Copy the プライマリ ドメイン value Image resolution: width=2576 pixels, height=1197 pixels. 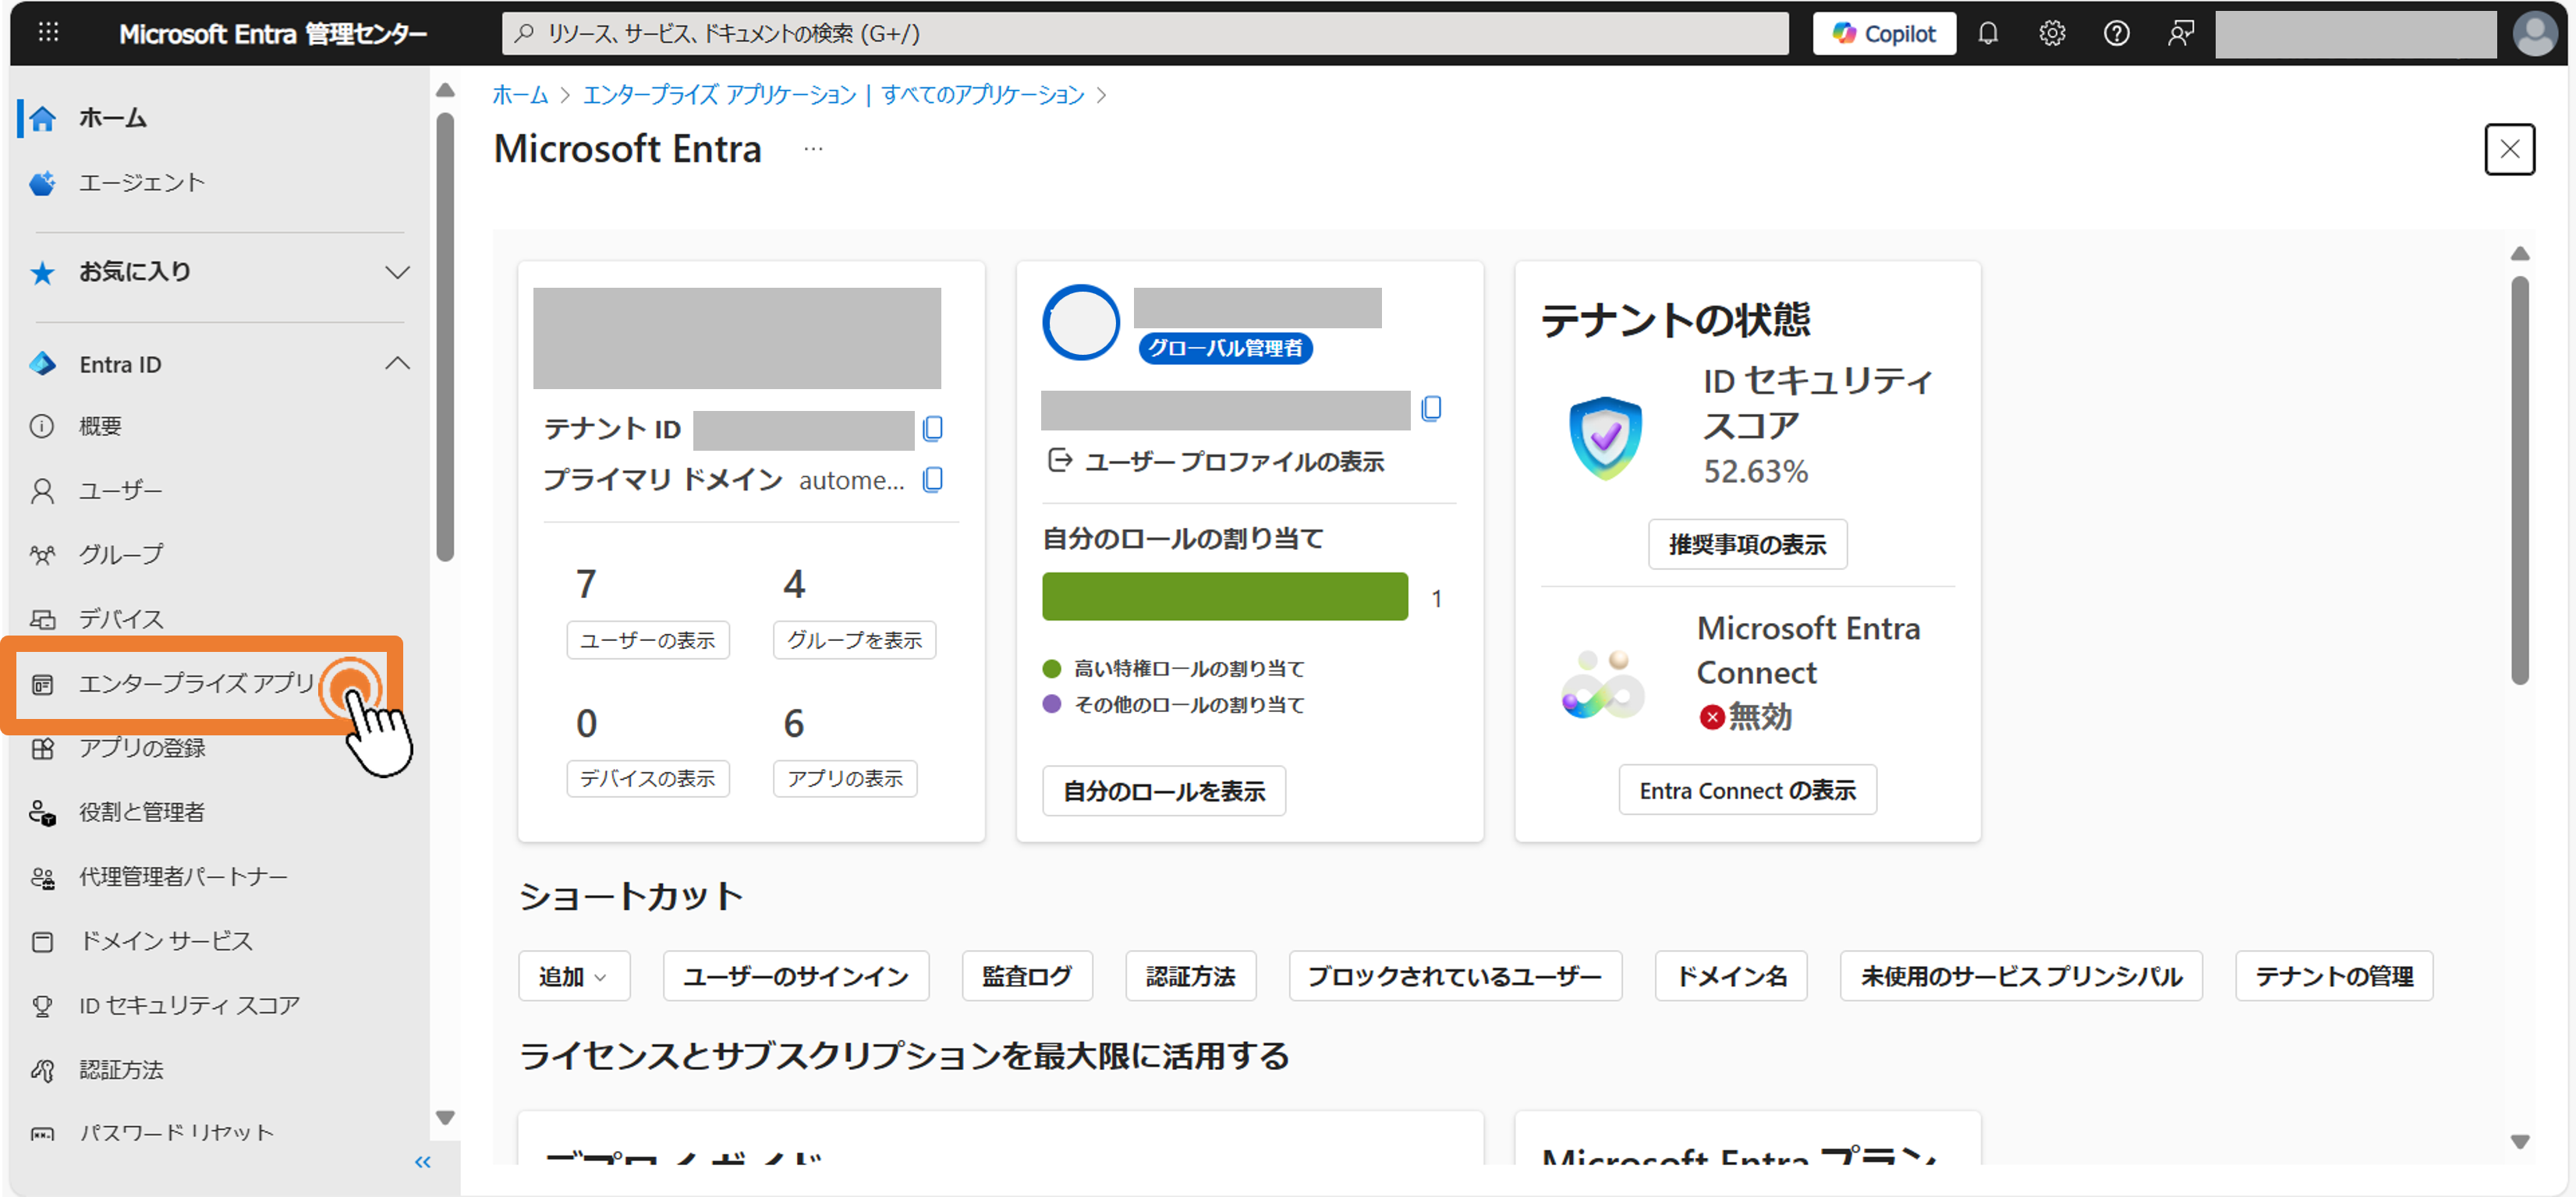pyautogui.click(x=932, y=480)
